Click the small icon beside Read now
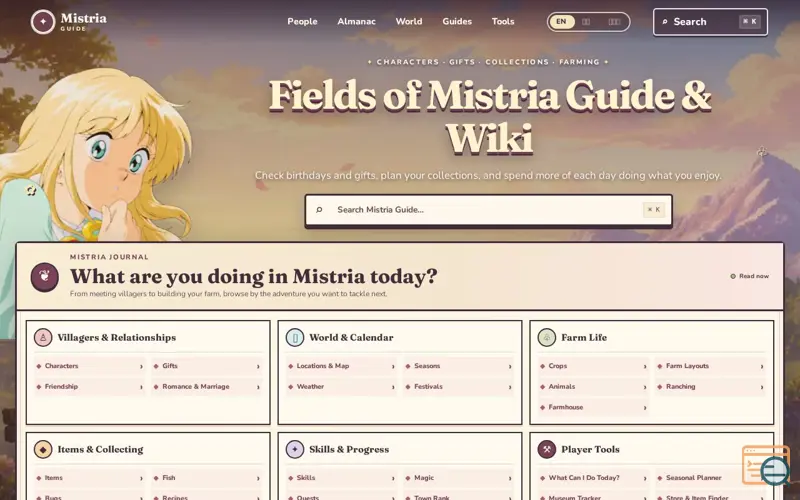Screen dimensions: 800x500 tap(733, 276)
